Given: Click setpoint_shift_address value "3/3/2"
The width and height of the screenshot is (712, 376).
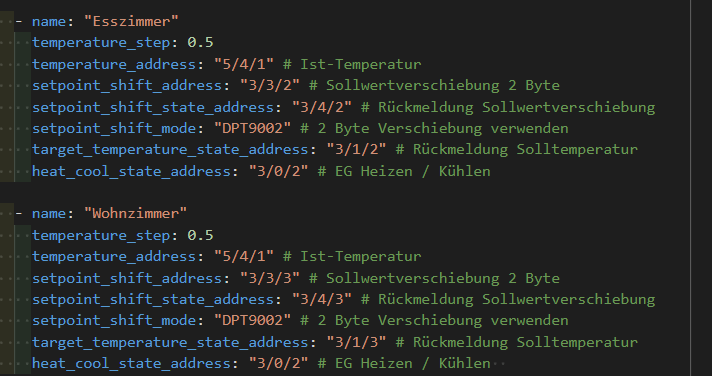Looking at the screenshot, I should click(x=270, y=85).
